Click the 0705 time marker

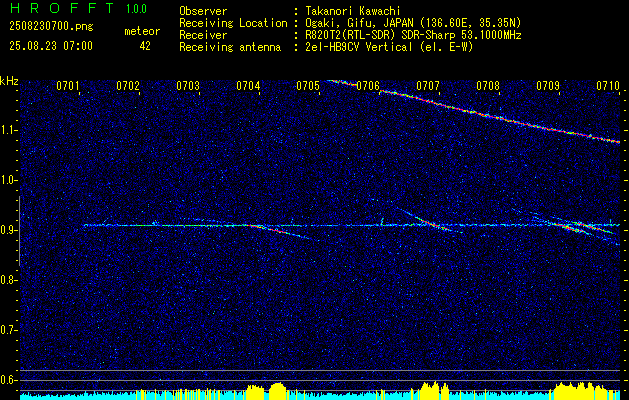coord(308,85)
